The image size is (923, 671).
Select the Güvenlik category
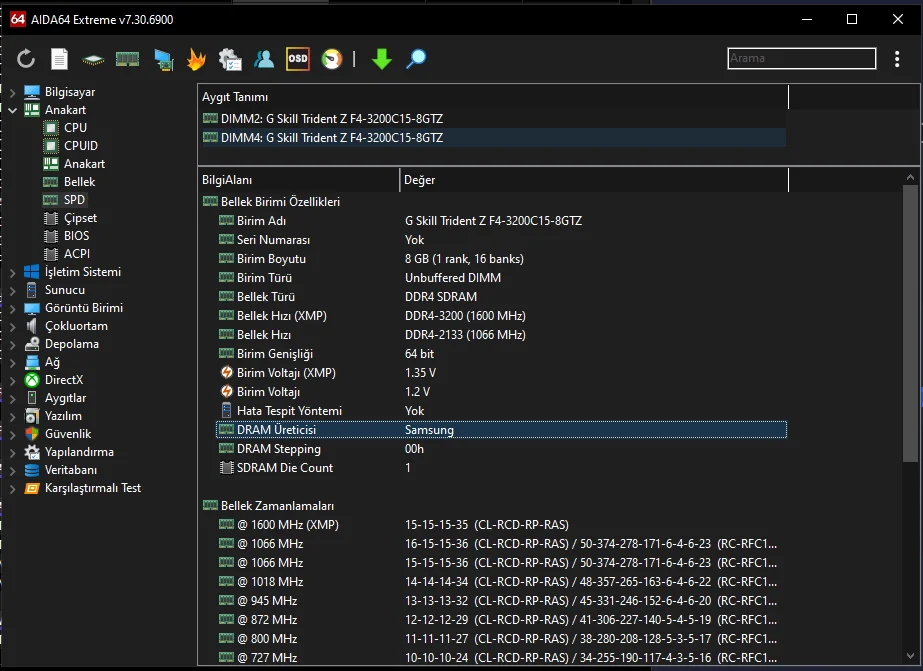point(68,434)
